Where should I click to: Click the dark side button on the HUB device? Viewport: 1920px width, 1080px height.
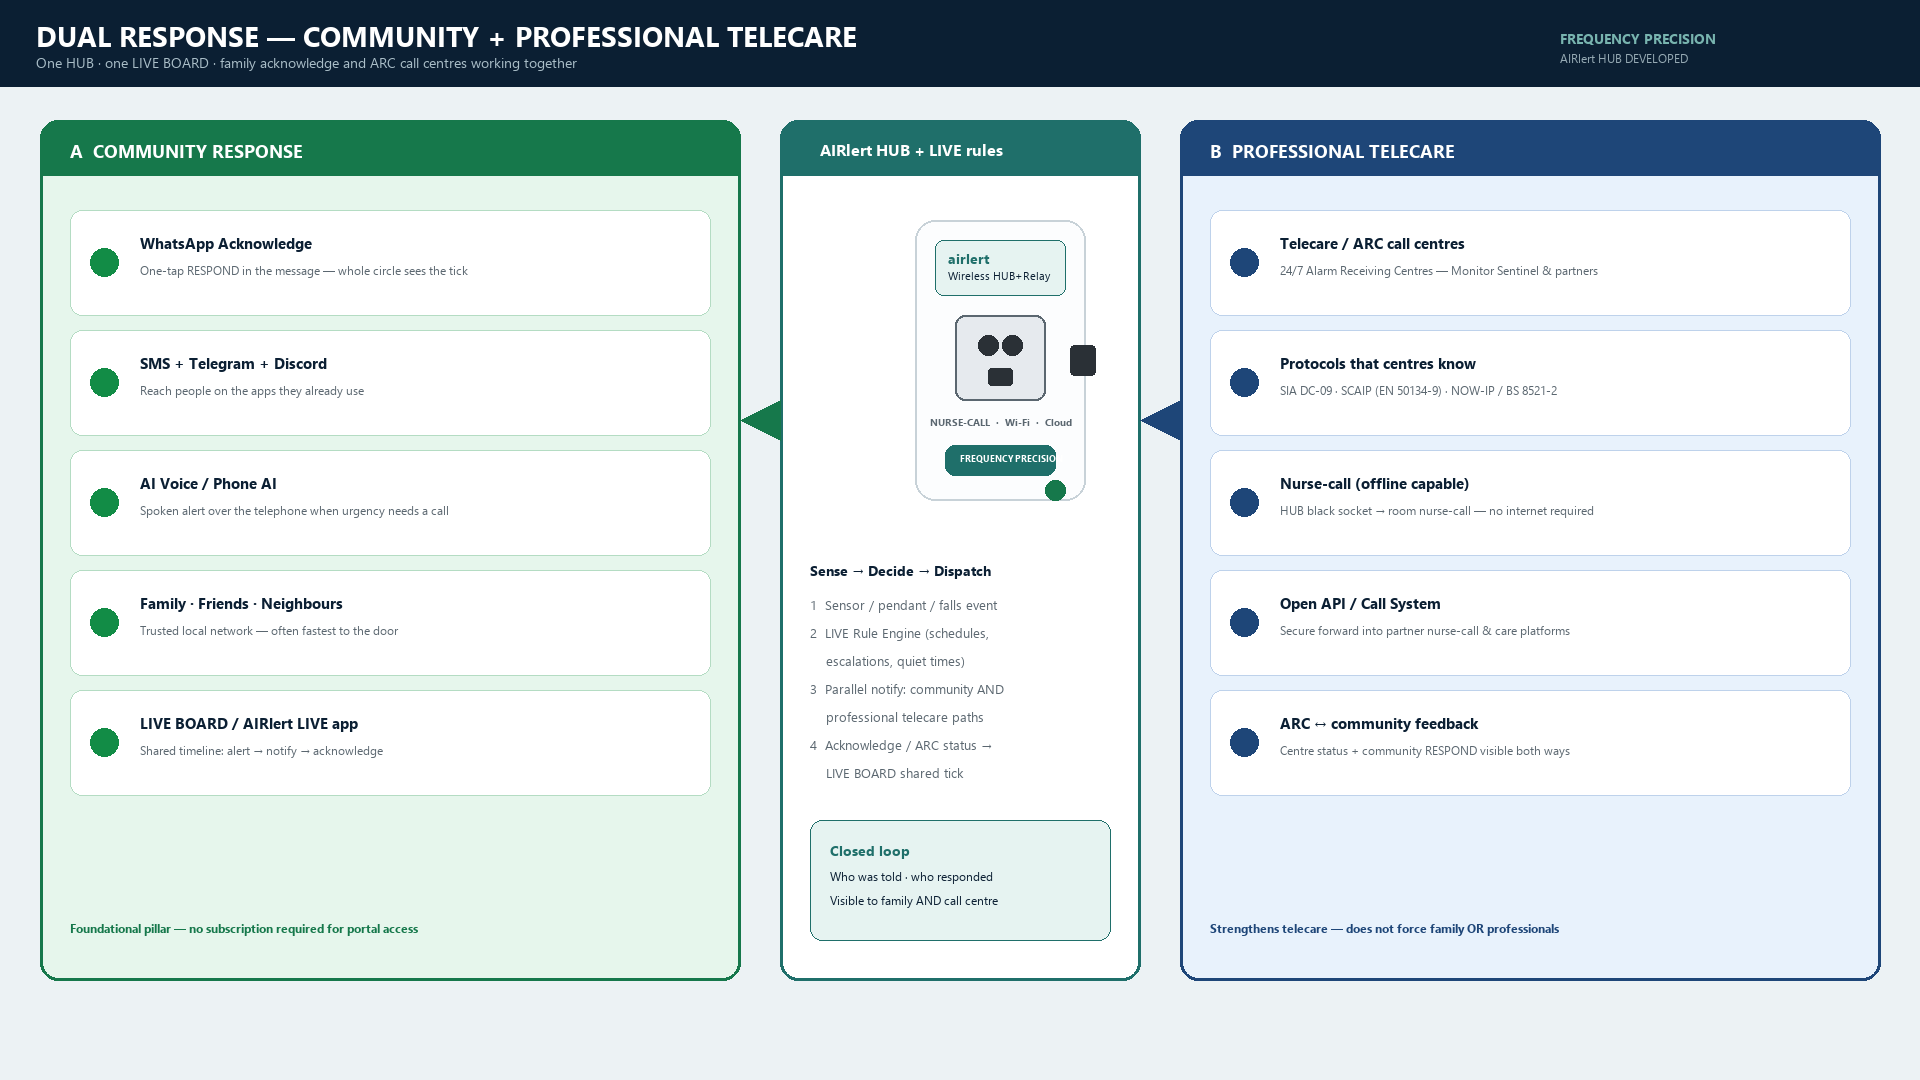pyautogui.click(x=1083, y=360)
